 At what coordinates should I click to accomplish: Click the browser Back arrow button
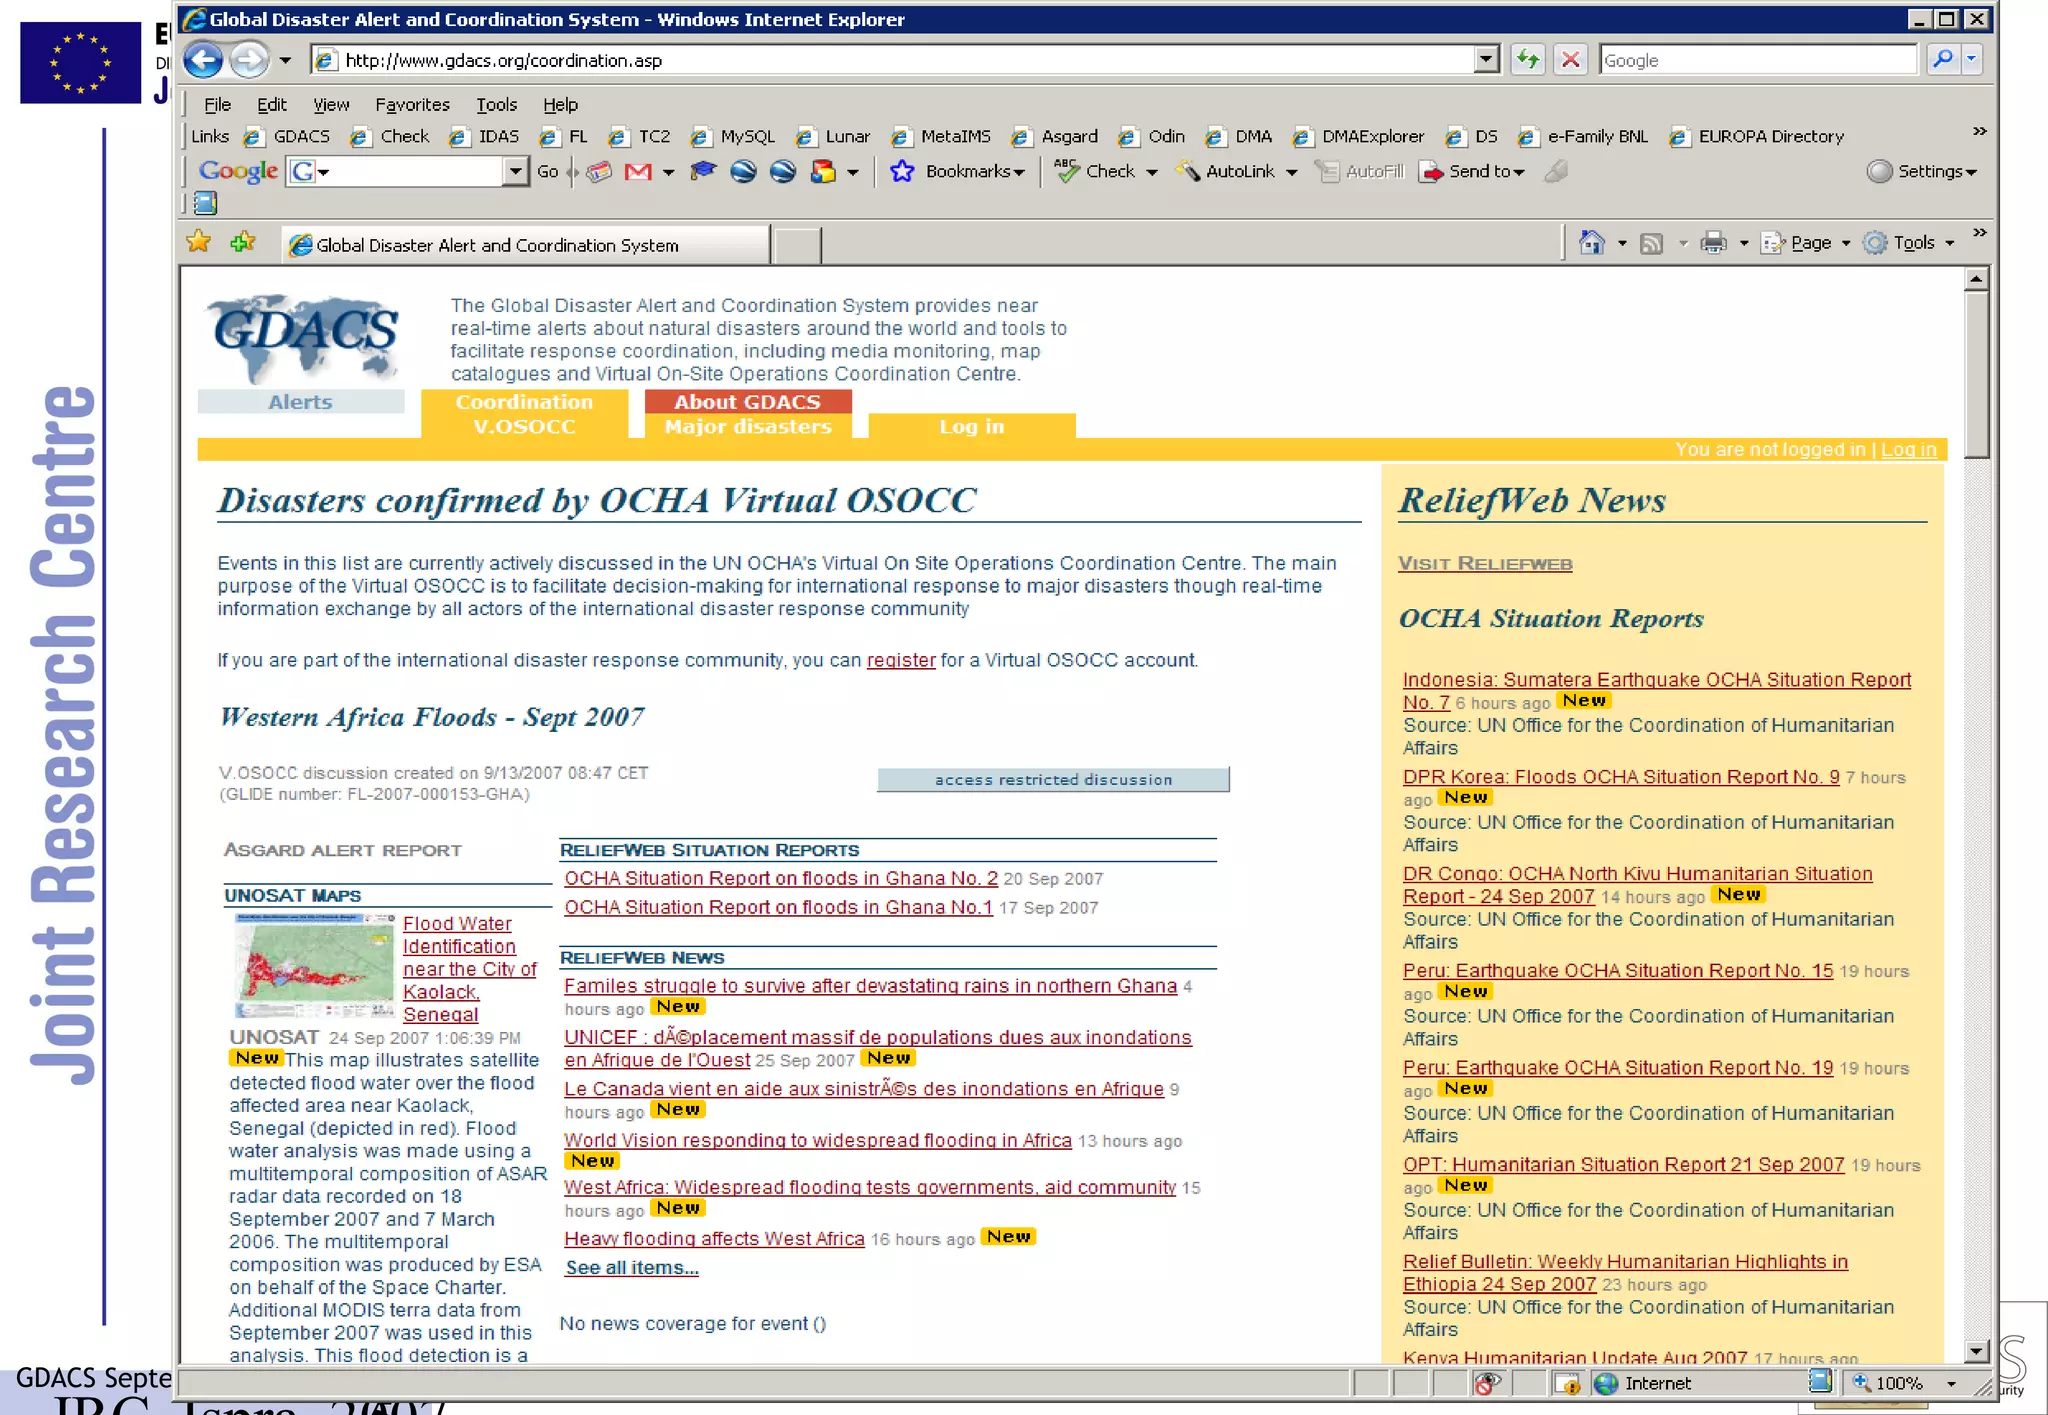tap(203, 60)
